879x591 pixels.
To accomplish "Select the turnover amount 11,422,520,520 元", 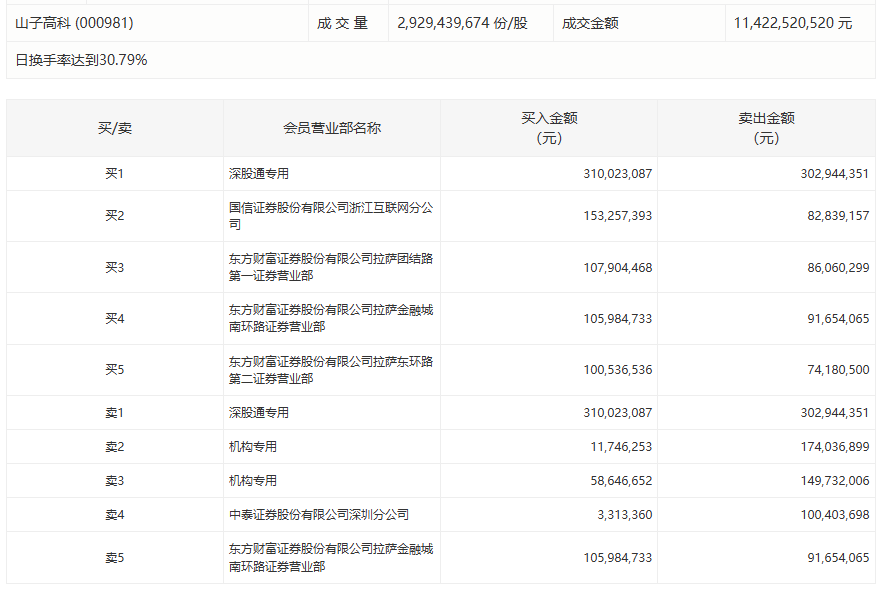I will coord(792,23).
